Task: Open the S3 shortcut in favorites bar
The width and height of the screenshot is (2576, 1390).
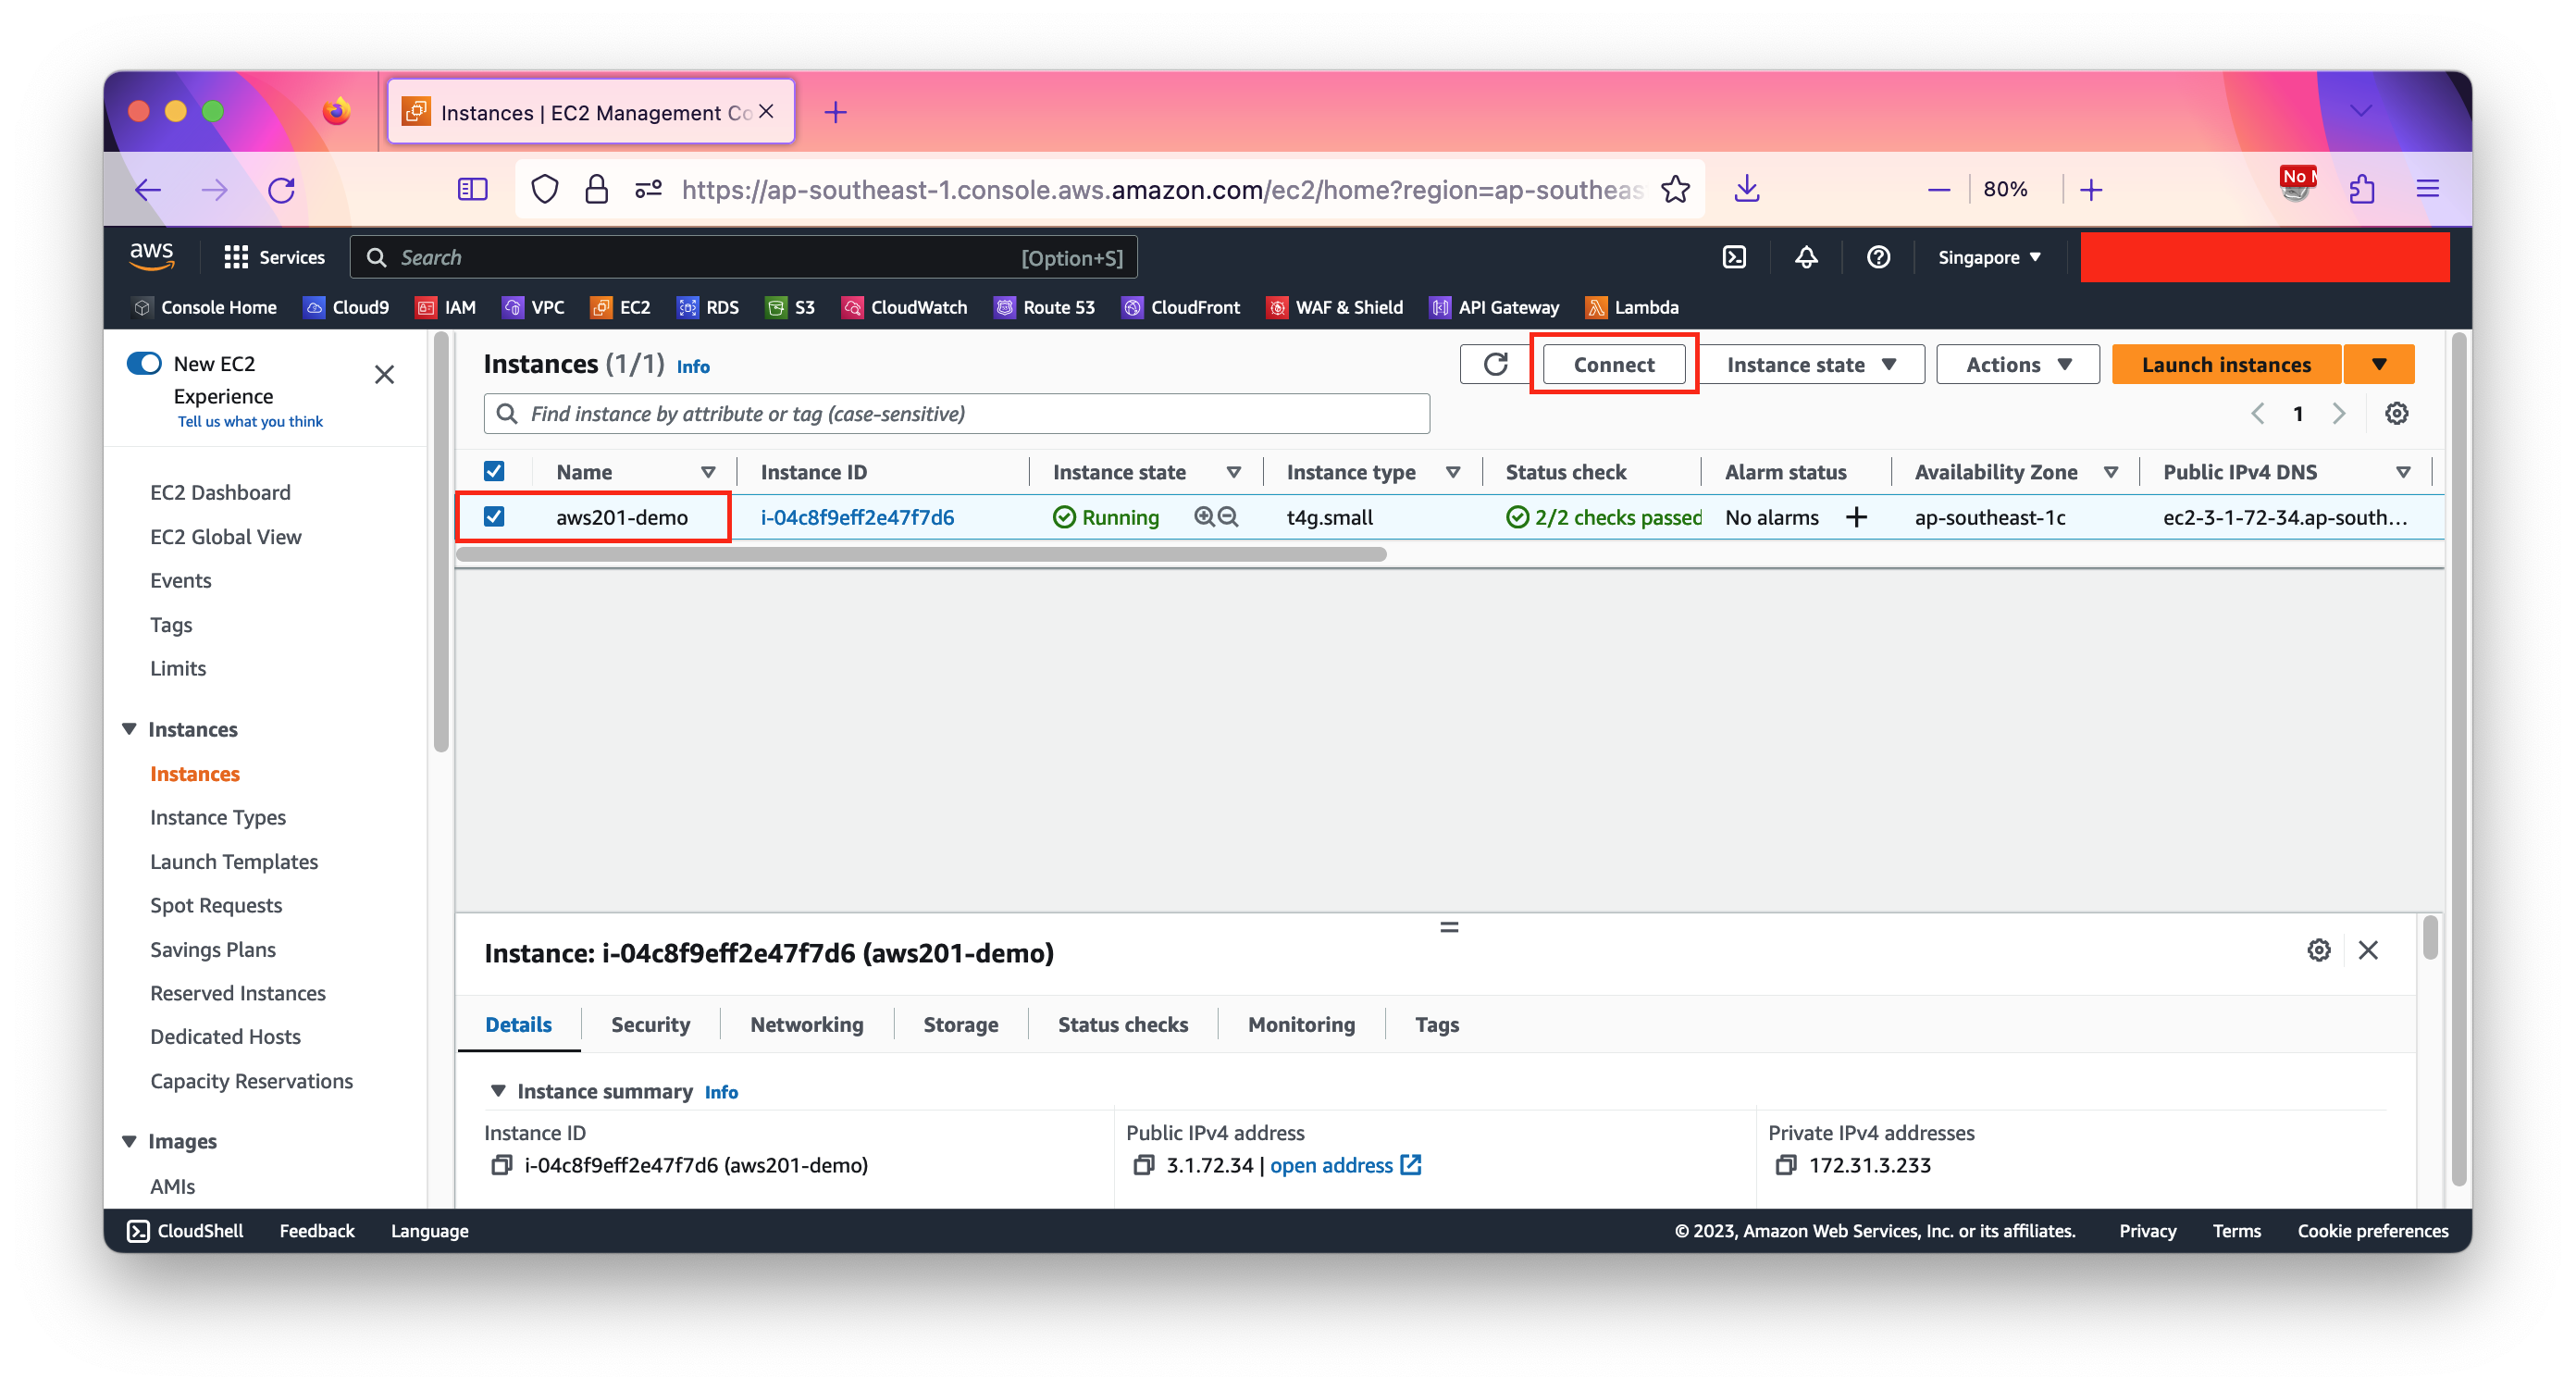Action: click(x=790, y=307)
